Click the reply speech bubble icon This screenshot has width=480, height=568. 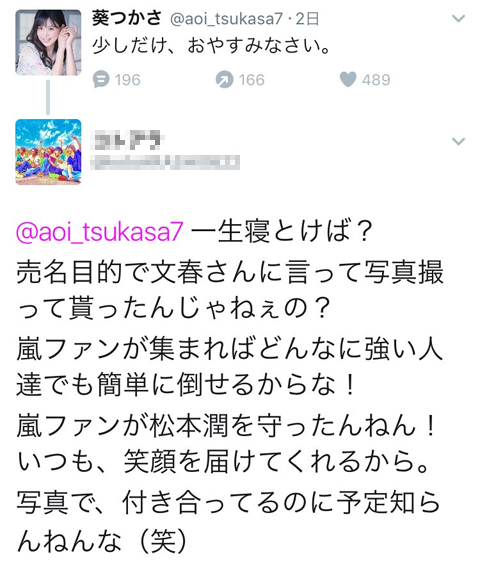pos(101,80)
